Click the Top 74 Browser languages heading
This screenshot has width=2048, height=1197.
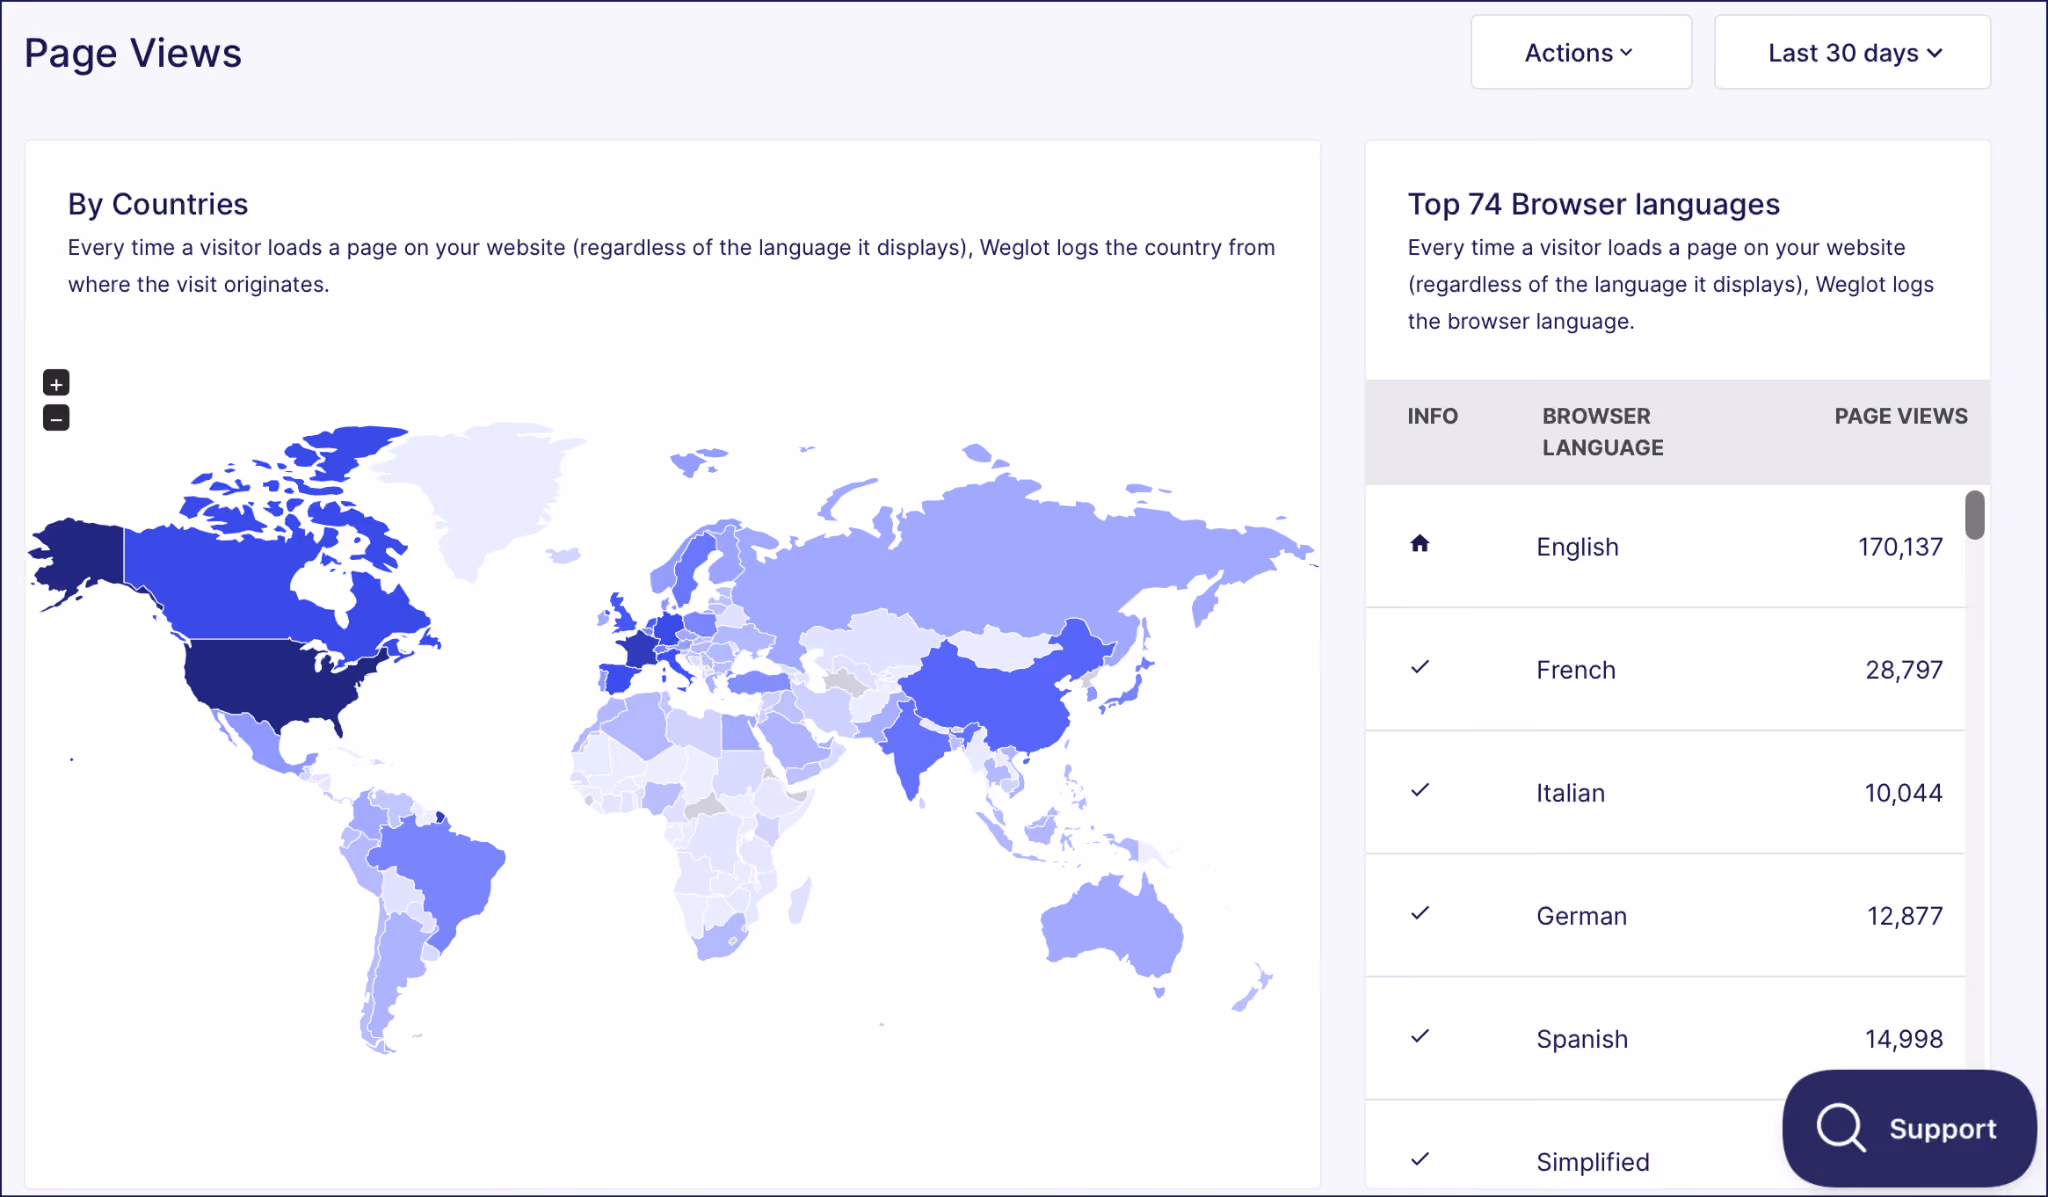[x=1594, y=204]
